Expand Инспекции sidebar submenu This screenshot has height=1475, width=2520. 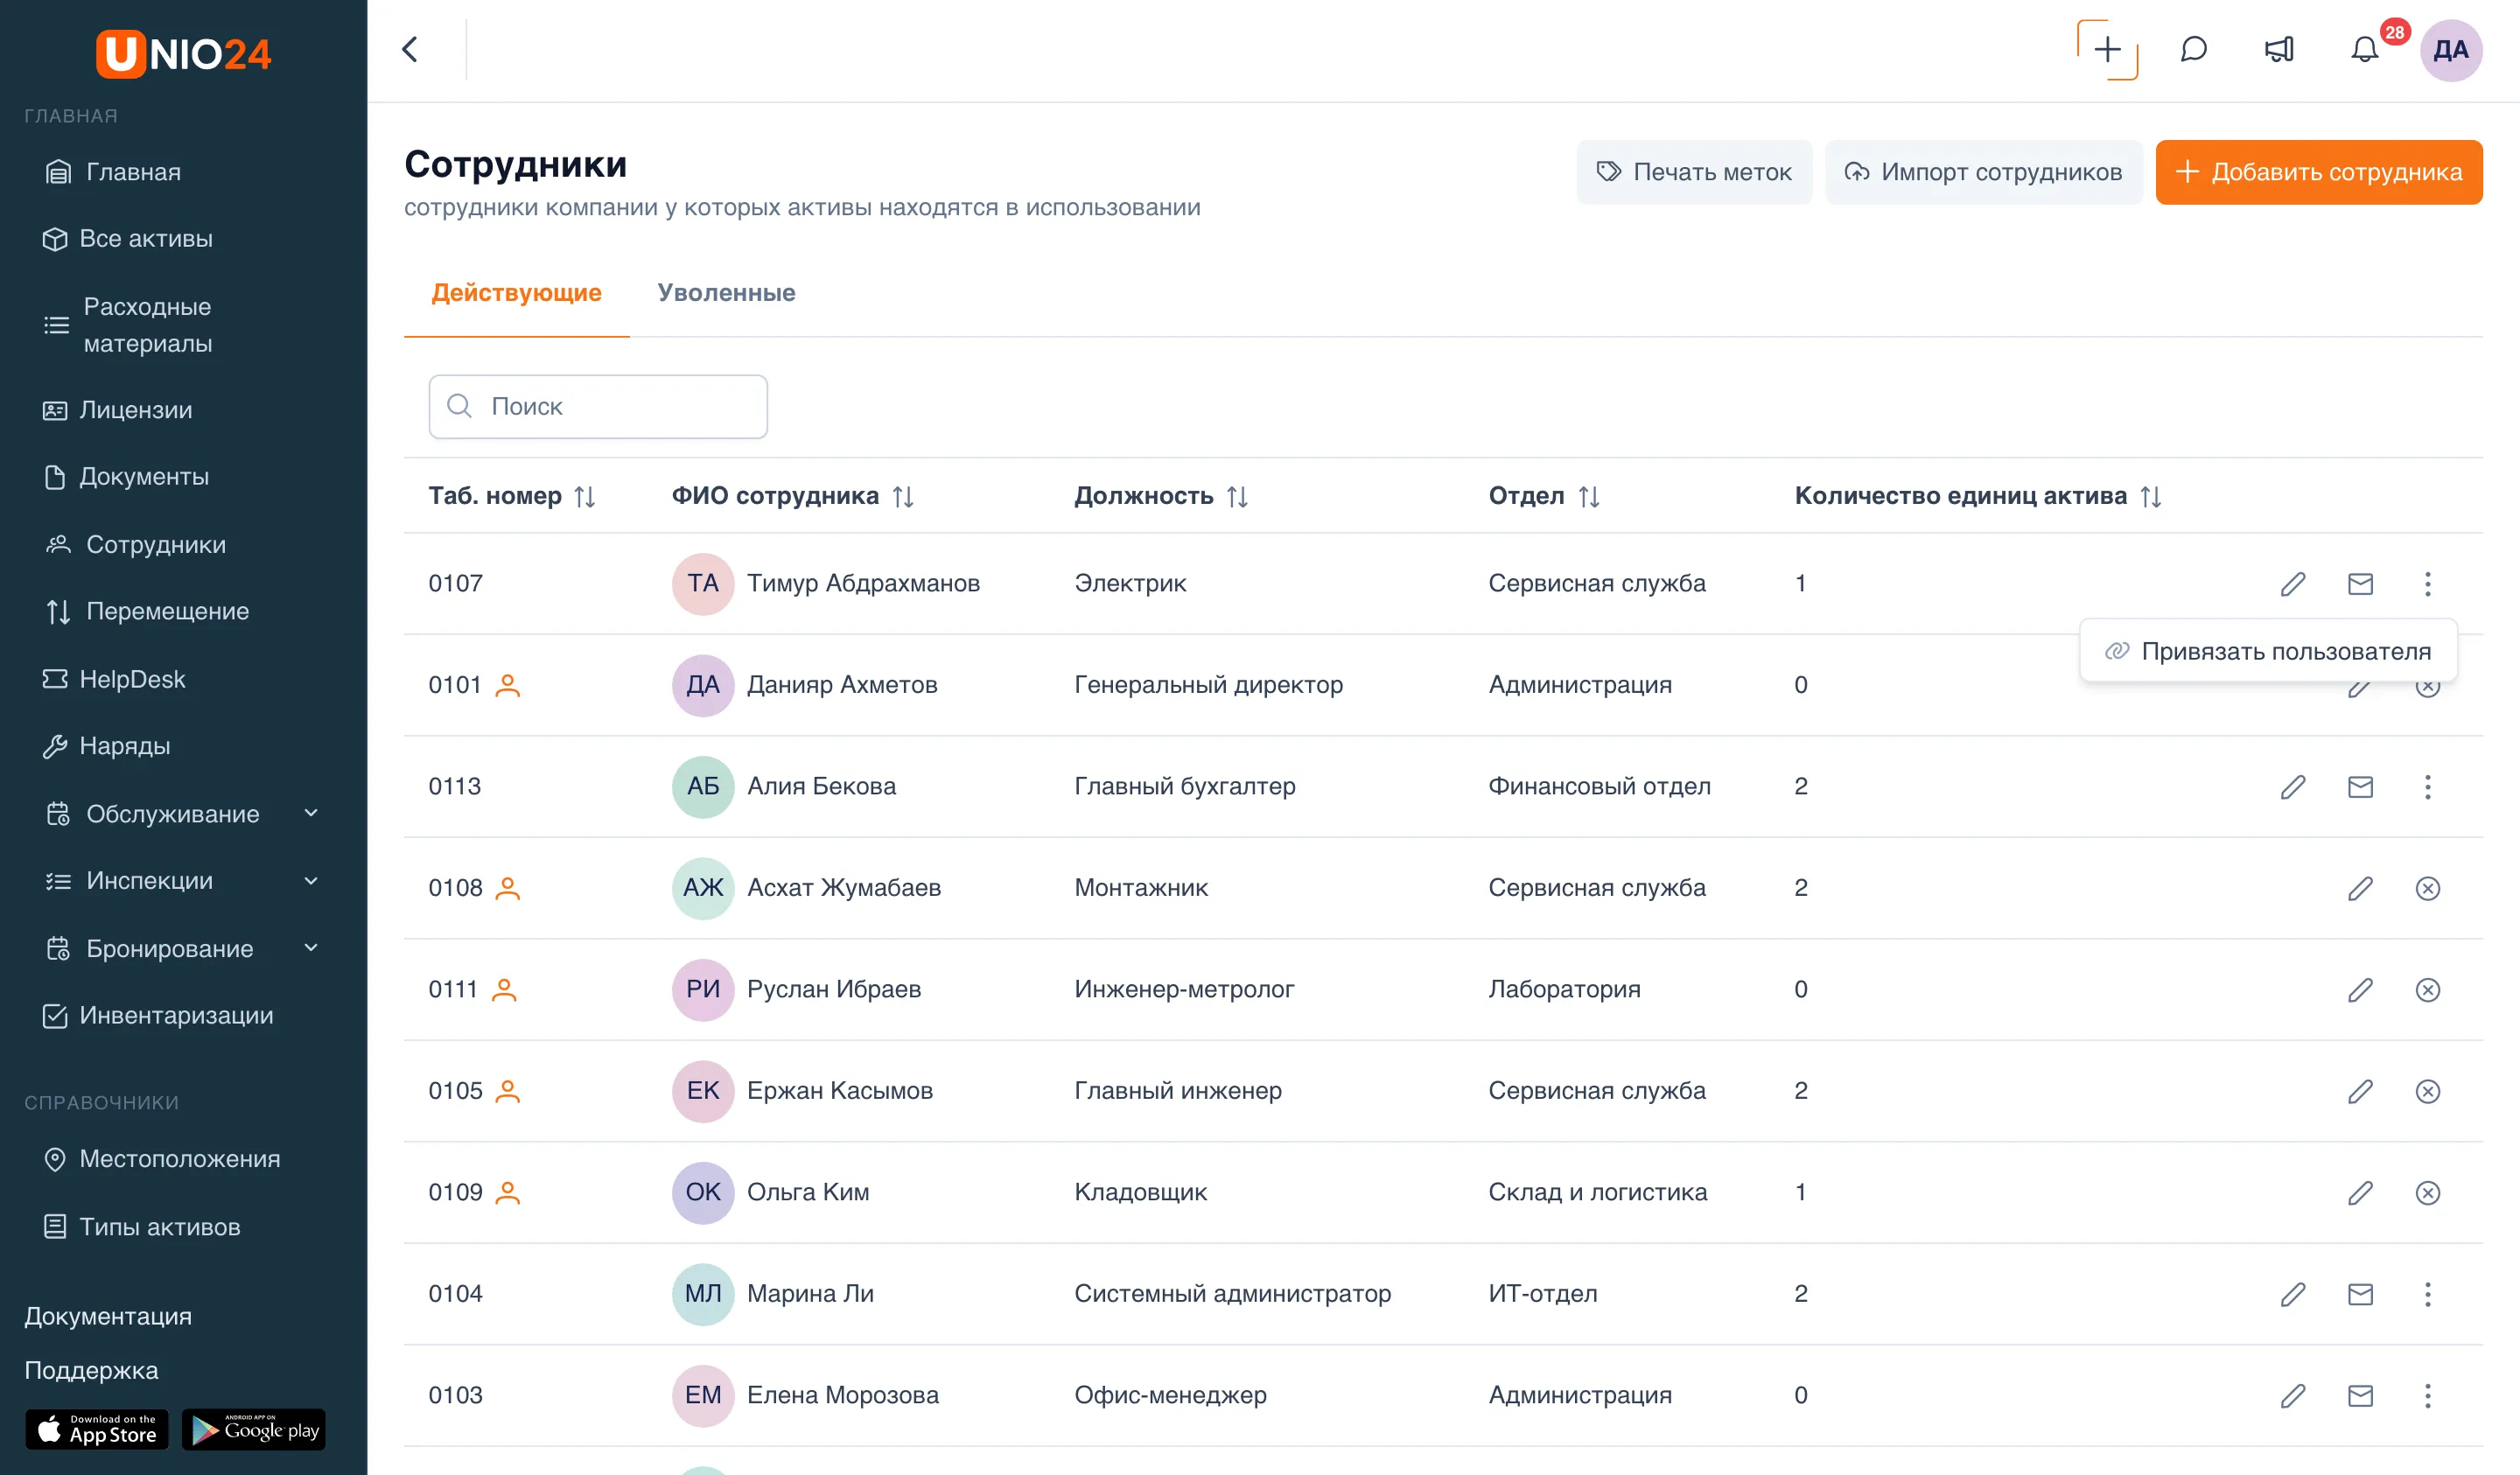pos(311,881)
